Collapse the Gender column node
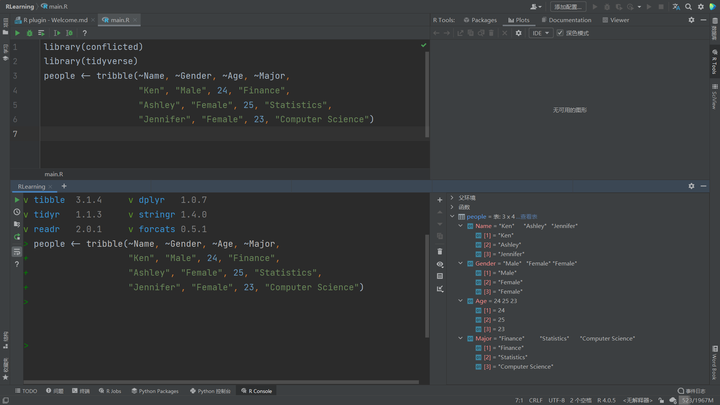 (461, 264)
